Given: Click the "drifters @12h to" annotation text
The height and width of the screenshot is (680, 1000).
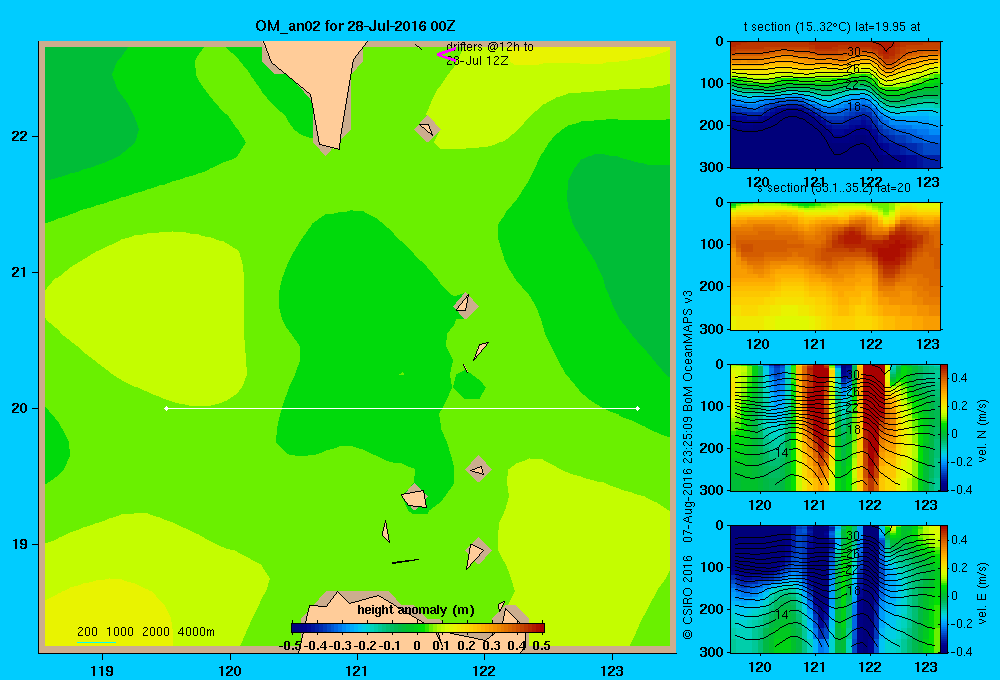Looking at the screenshot, I should [490, 47].
